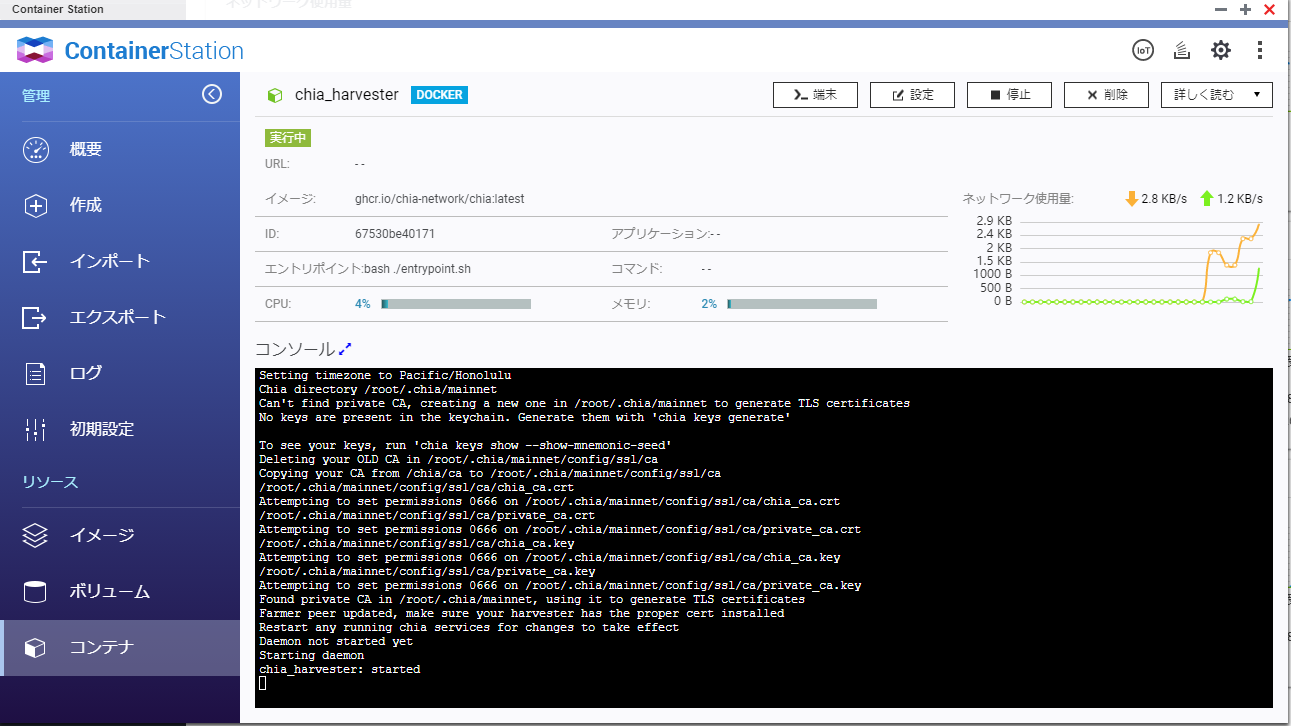Select the 概要 overview sidebar icon
Screen dimensions: 1291x726
(x=34, y=148)
